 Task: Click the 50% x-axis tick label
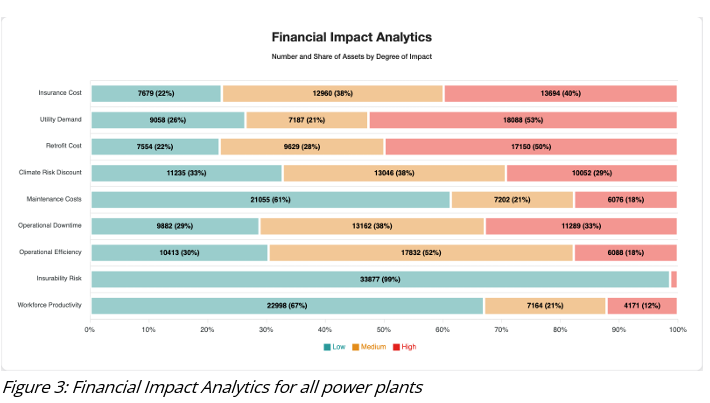tap(384, 328)
